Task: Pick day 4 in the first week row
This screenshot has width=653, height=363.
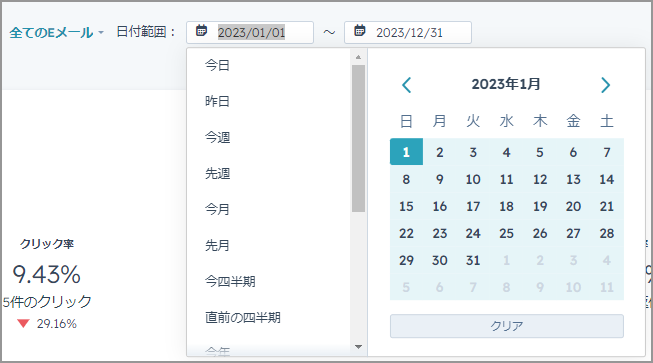Action: [x=506, y=152]
